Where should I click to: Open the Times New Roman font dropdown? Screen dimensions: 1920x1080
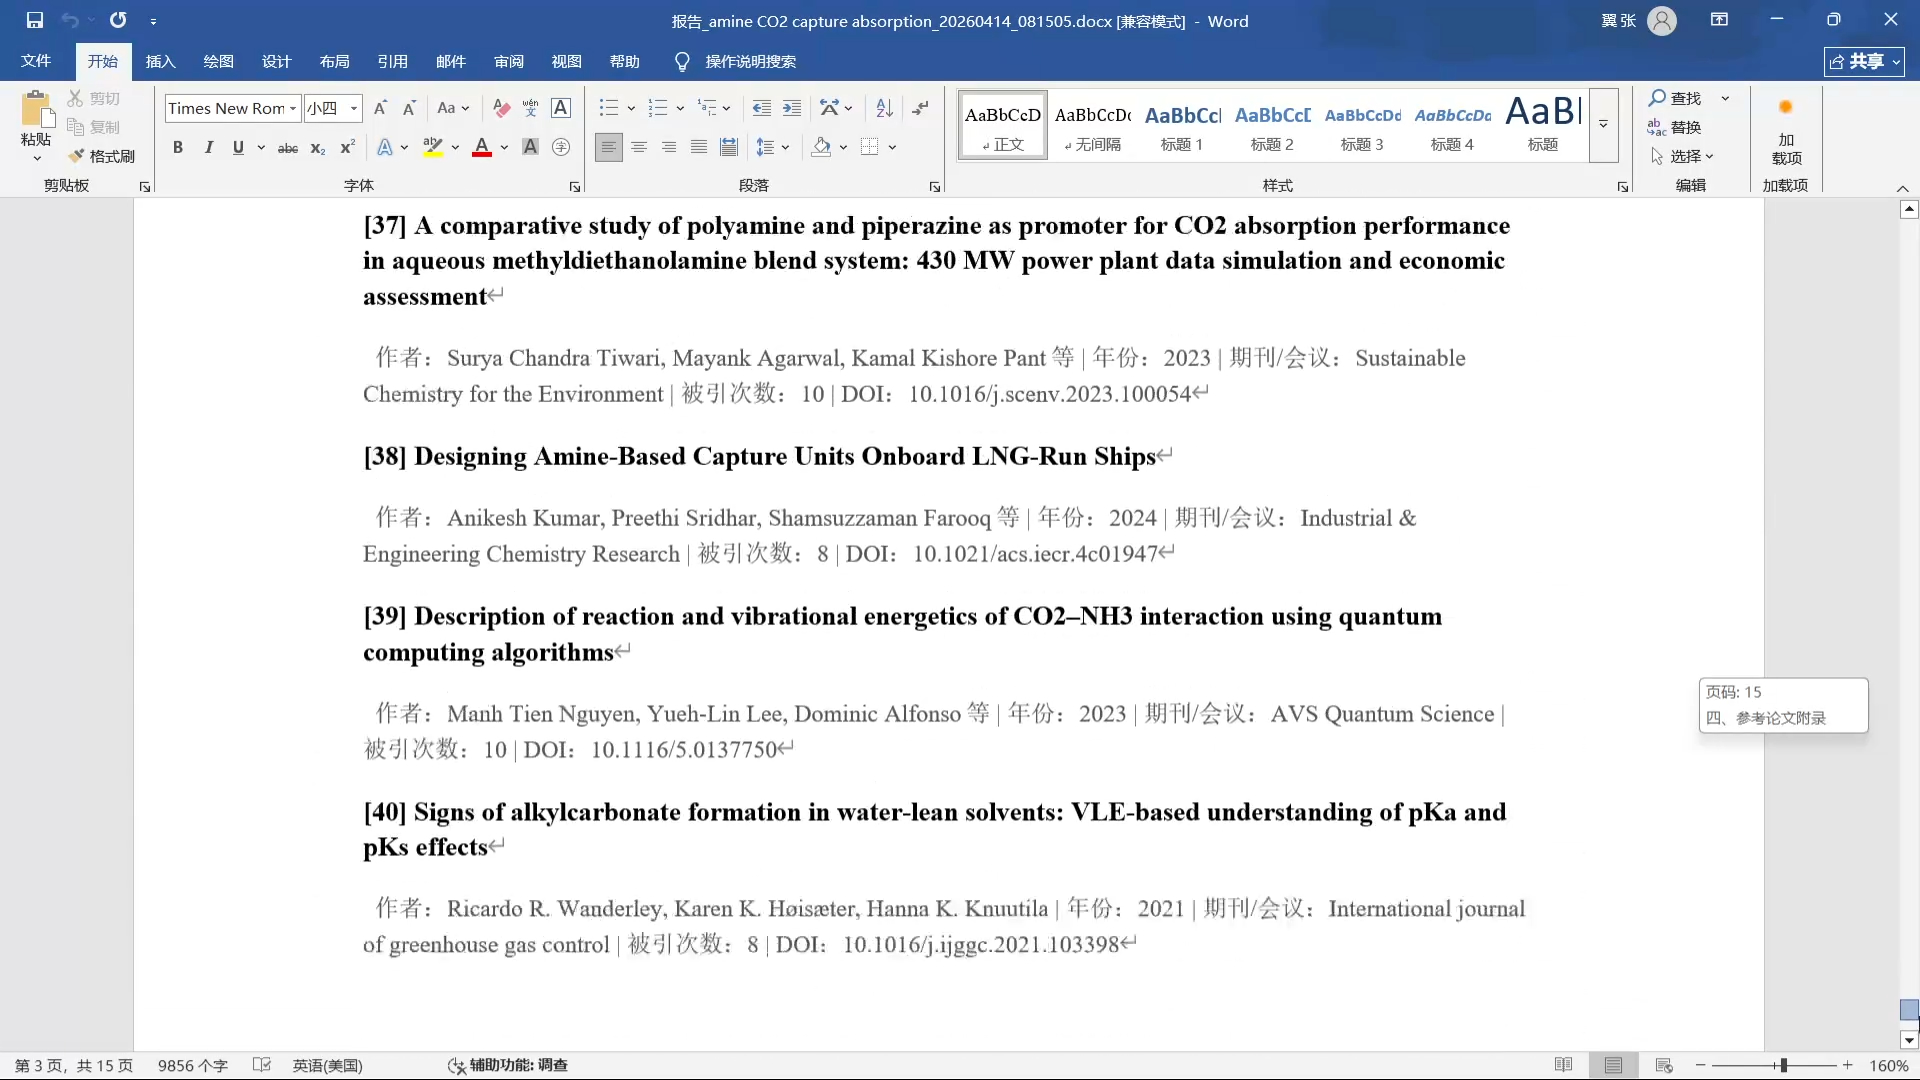pyautogui.click(x=293, y=108)
